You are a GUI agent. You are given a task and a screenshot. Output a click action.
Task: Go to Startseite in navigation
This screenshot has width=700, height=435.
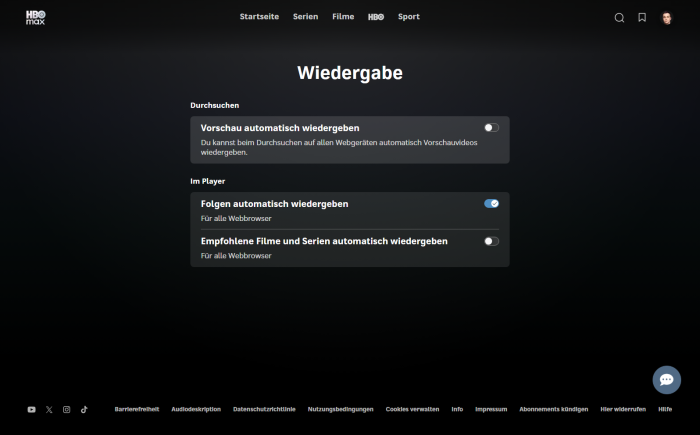(259, 17)
